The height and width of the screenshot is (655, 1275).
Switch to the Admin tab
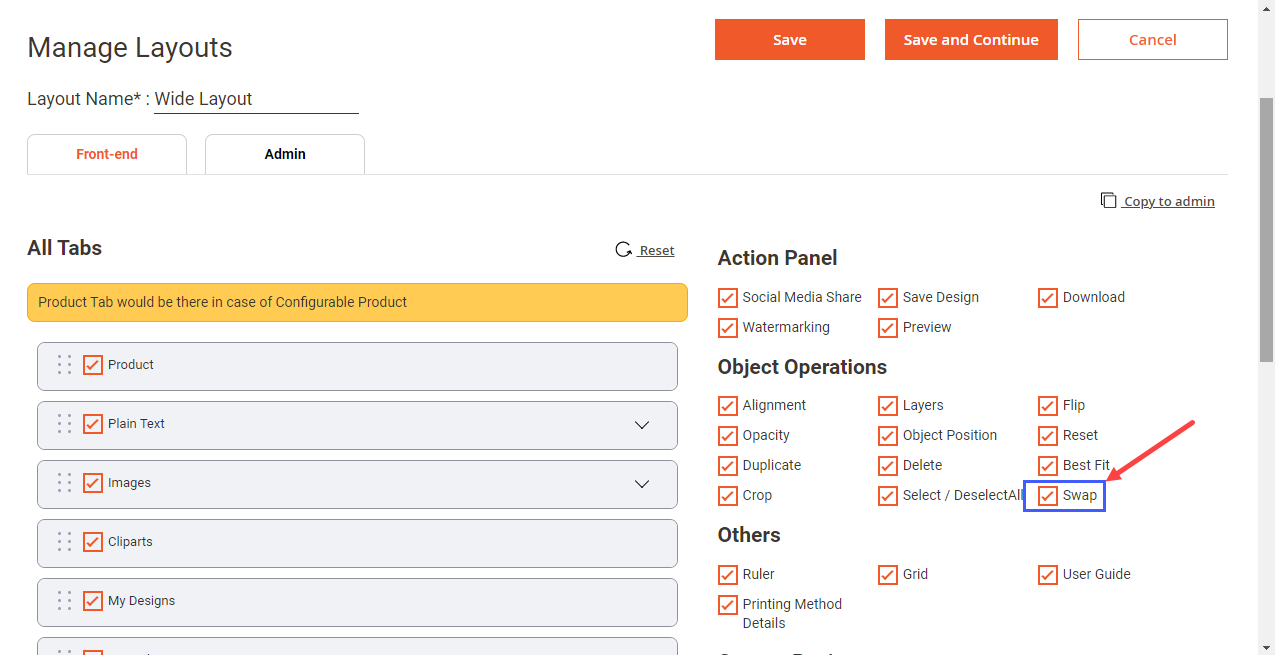click(x=285, y=155)
